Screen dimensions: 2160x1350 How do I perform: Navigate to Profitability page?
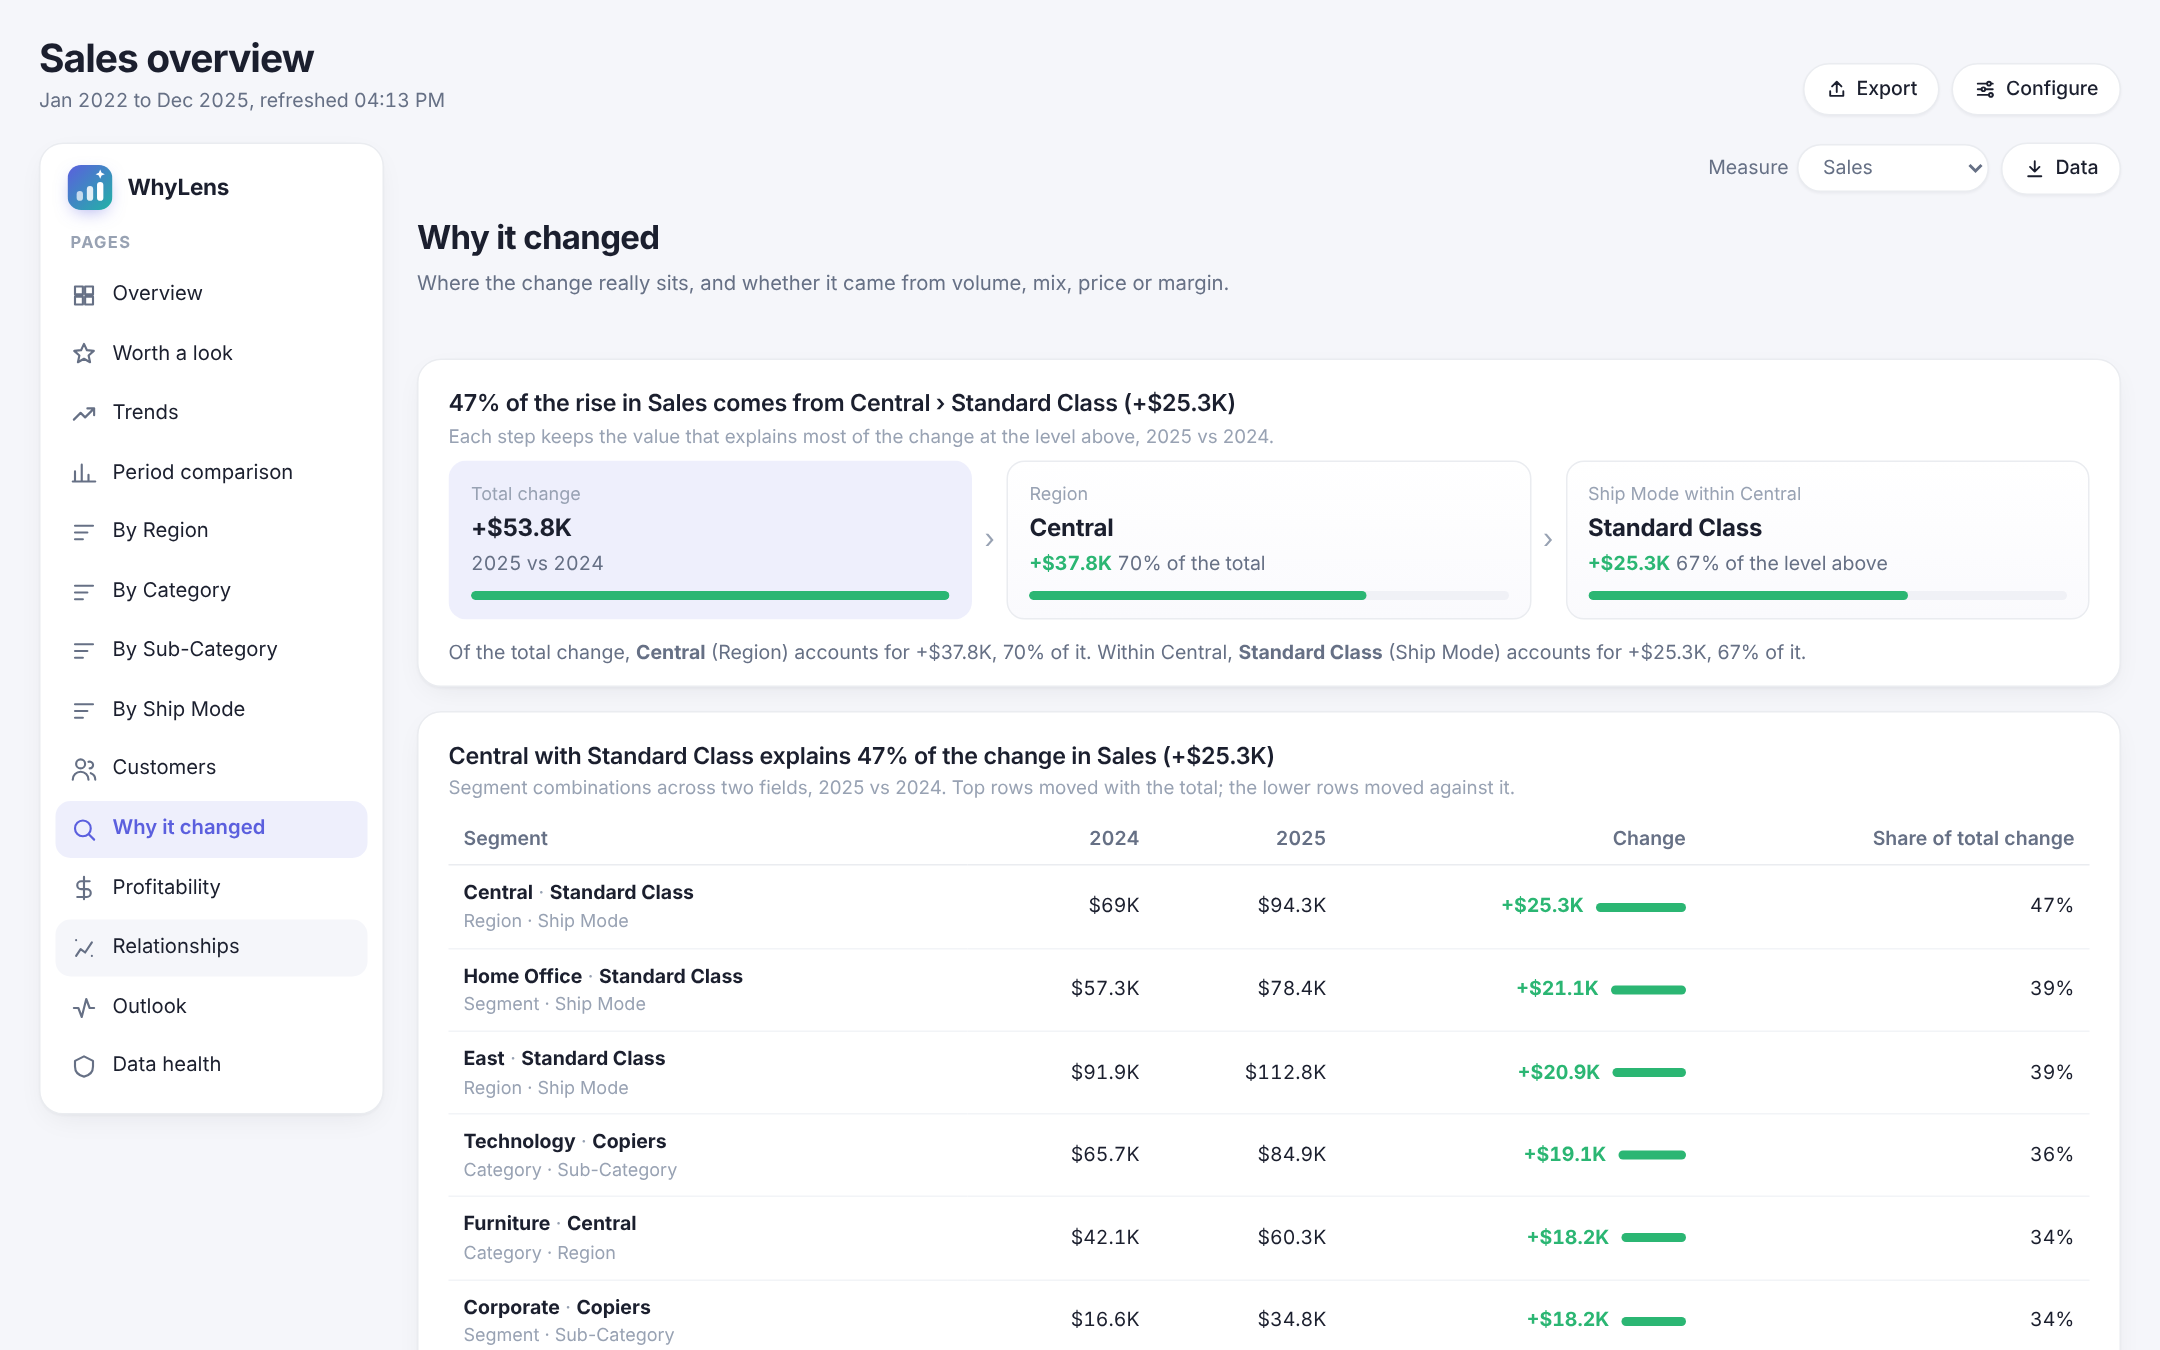211,888
